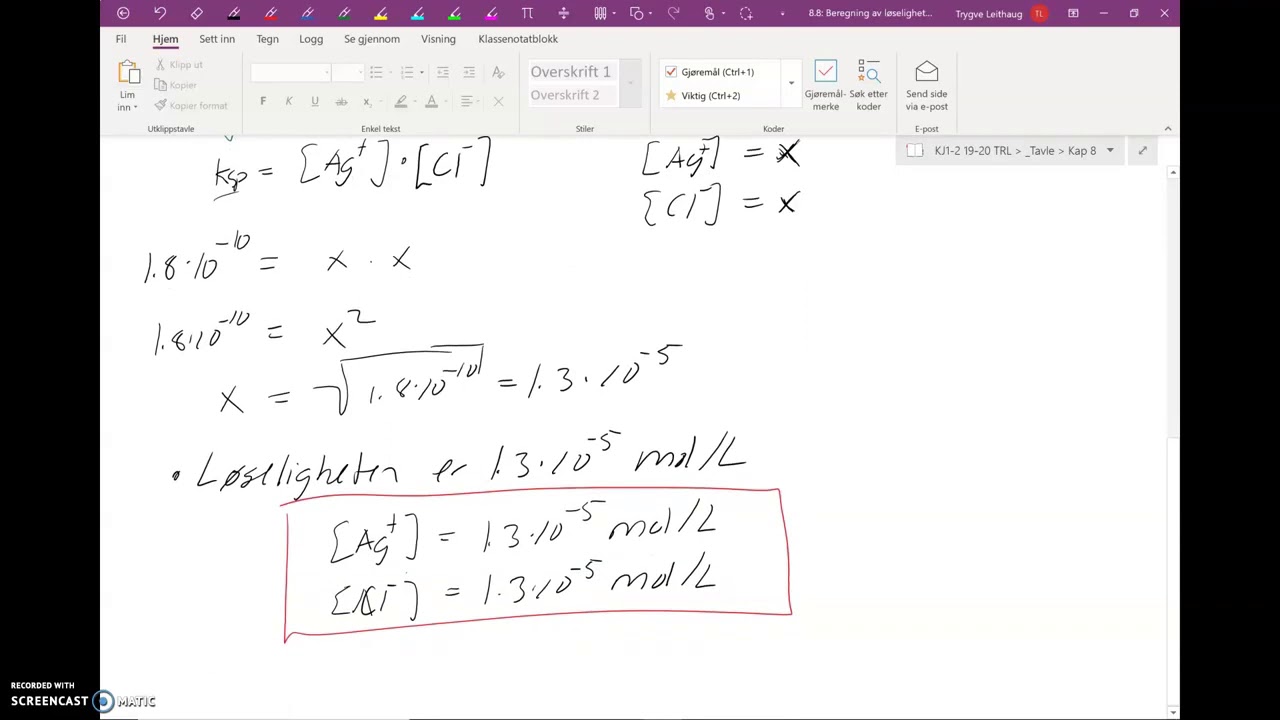Viewport: 1280px width, 720px height.
Task: Decrease the indent
Action: (442, 72)
